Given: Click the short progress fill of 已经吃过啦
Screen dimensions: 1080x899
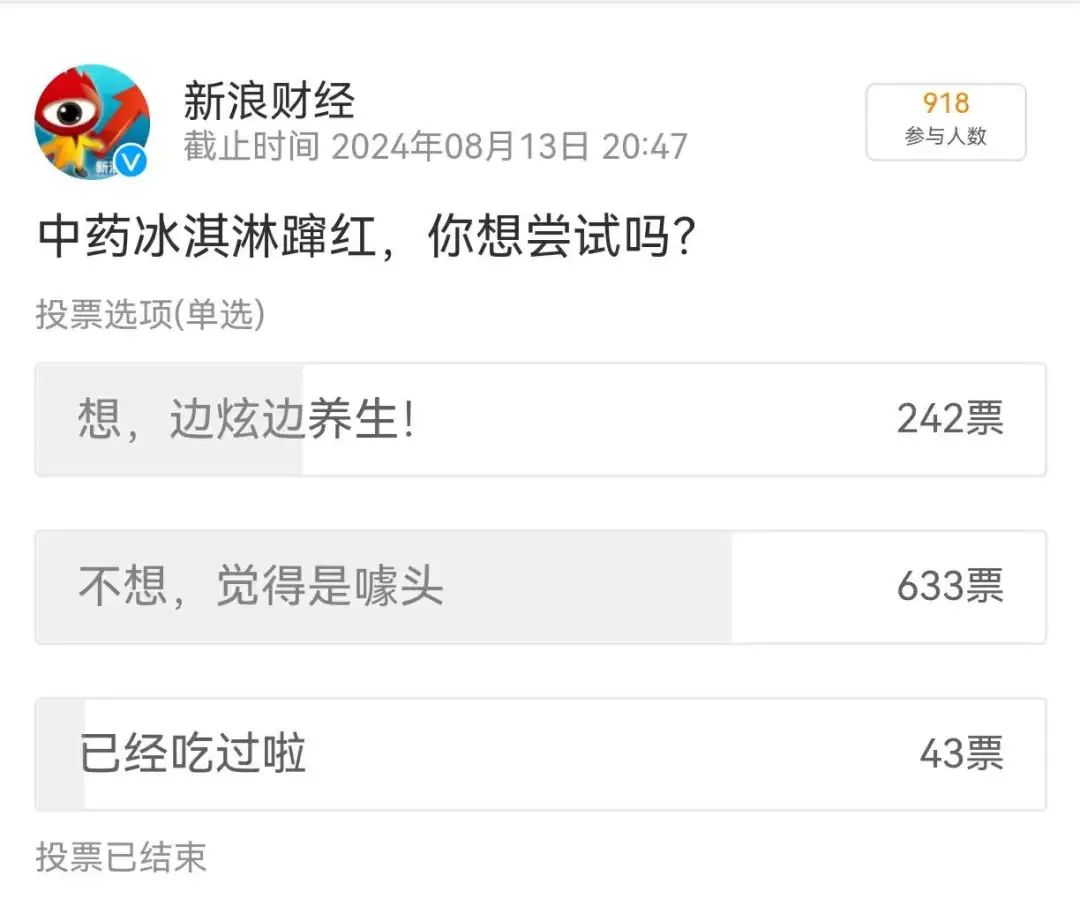Looking at the screenshot, I should [61, 754].
